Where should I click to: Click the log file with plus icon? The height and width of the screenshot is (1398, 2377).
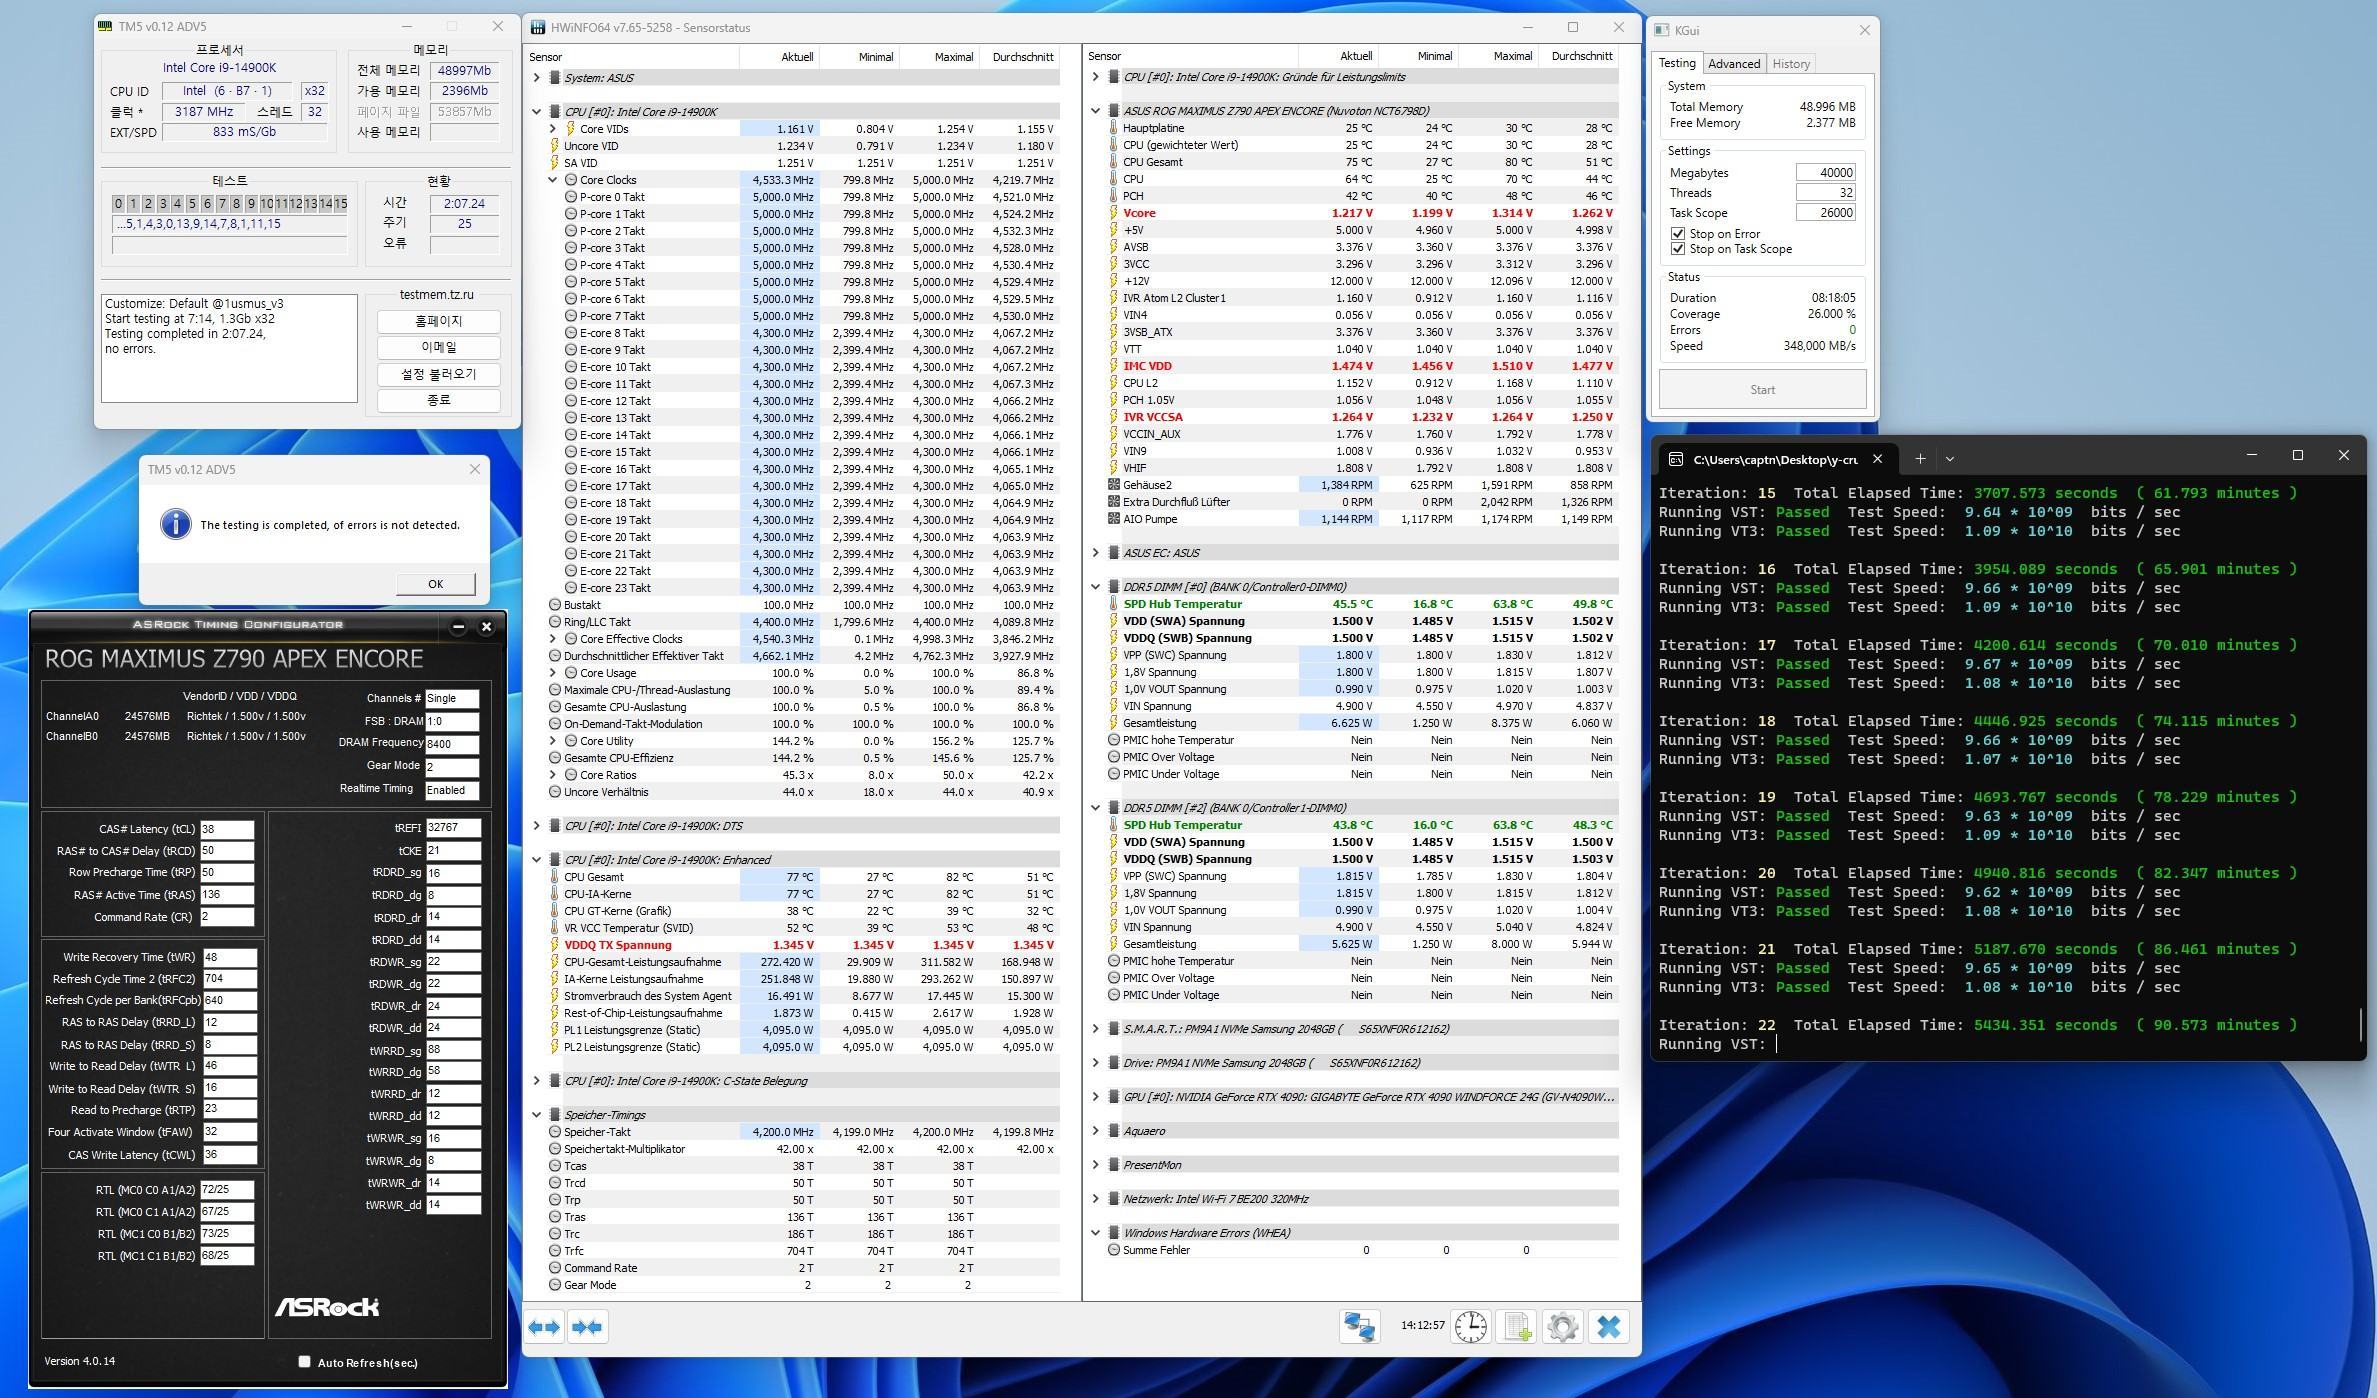coord(1516,1327)
